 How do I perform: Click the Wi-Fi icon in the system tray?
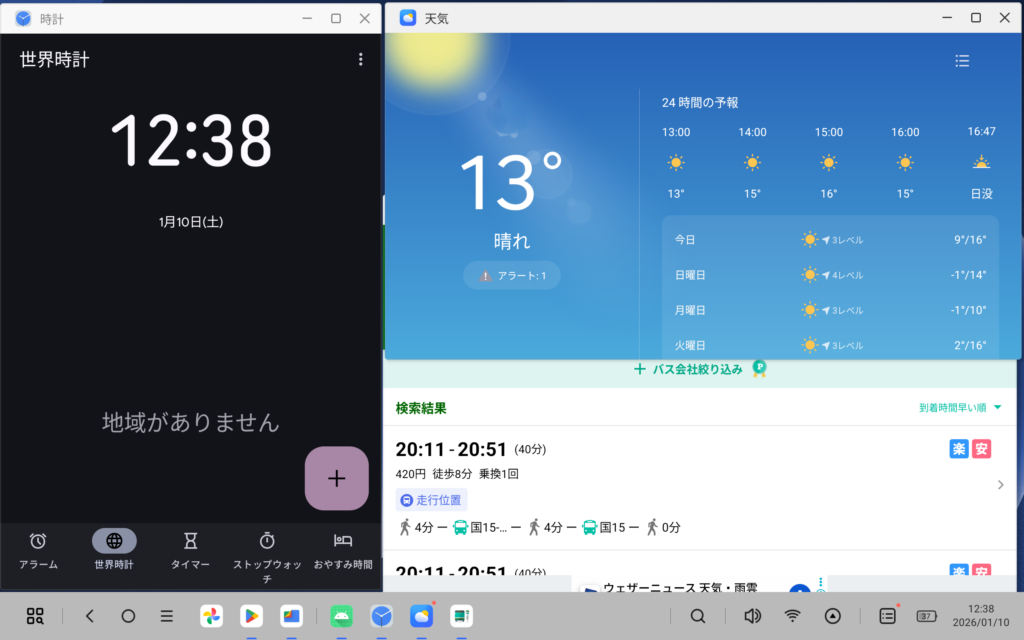(792, 616)
